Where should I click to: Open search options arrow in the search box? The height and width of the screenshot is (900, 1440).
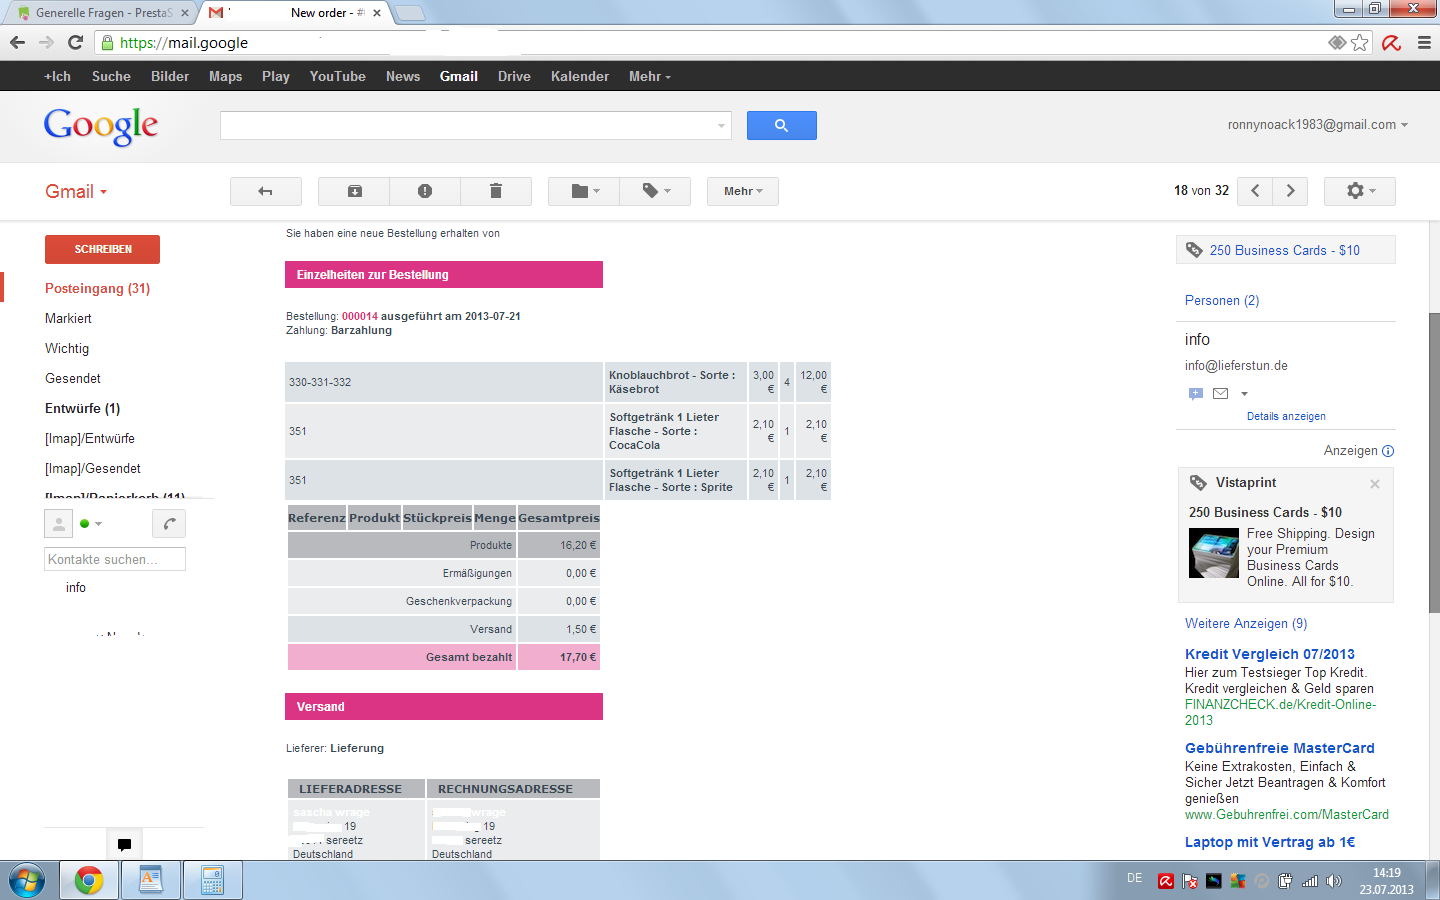coord(721,126)
